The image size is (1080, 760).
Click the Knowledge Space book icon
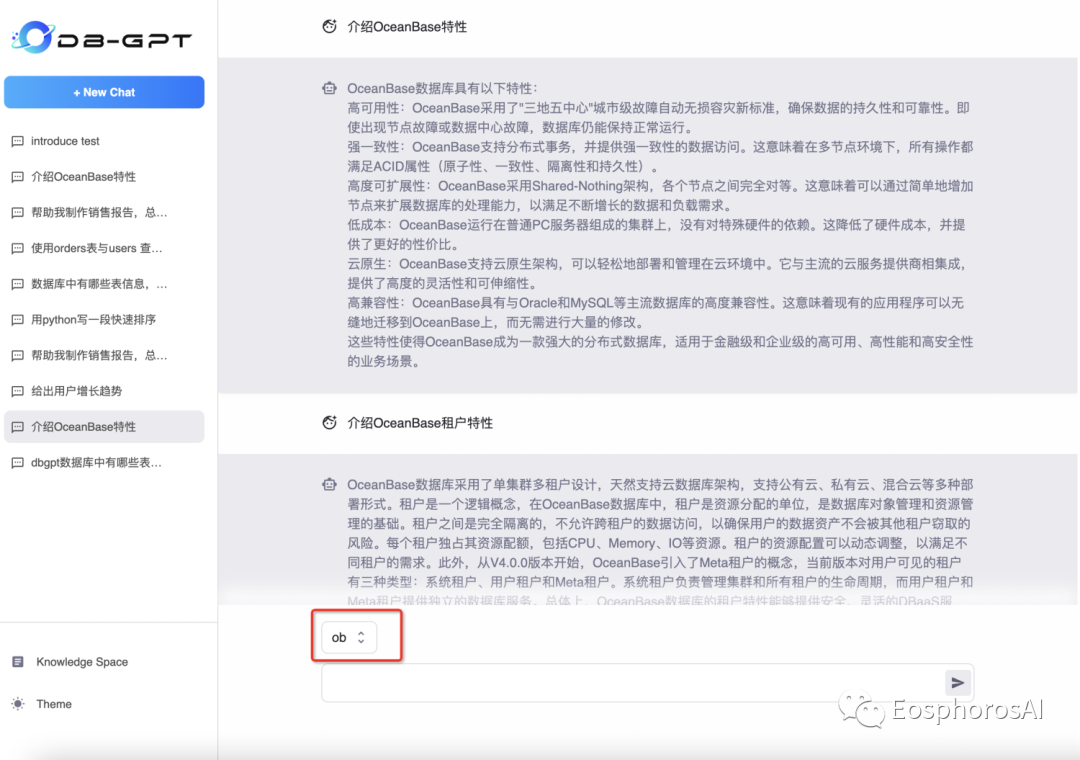18,662
